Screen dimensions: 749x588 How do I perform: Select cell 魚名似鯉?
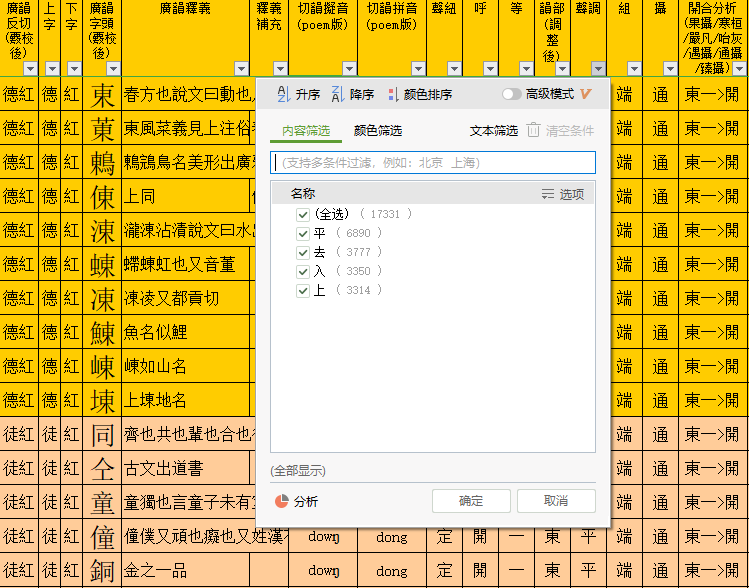(x=186, y=332)
